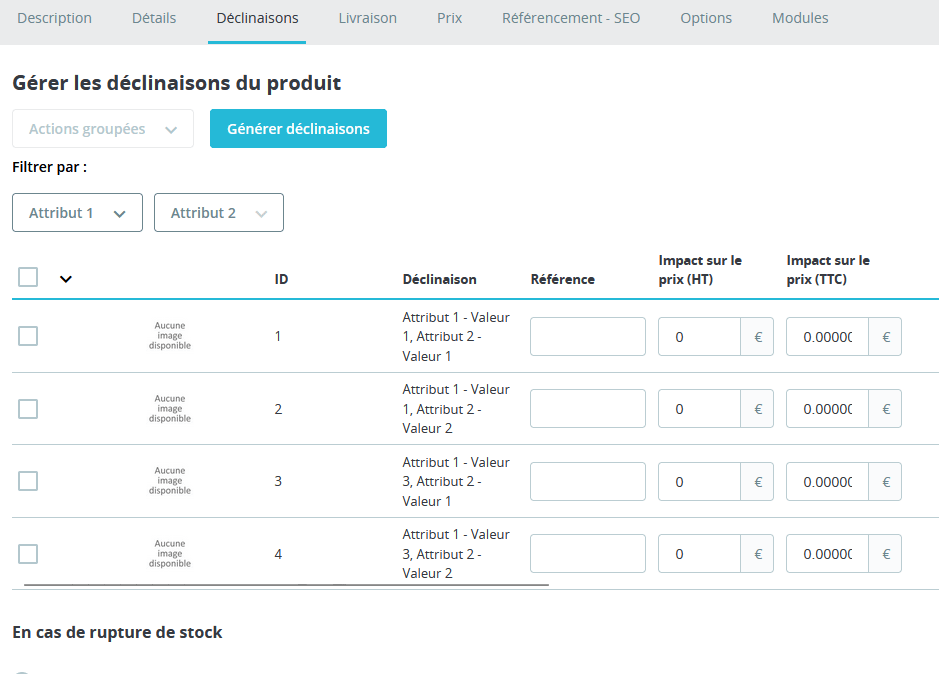Click the Générer déclinaisons button

(298, 129)
